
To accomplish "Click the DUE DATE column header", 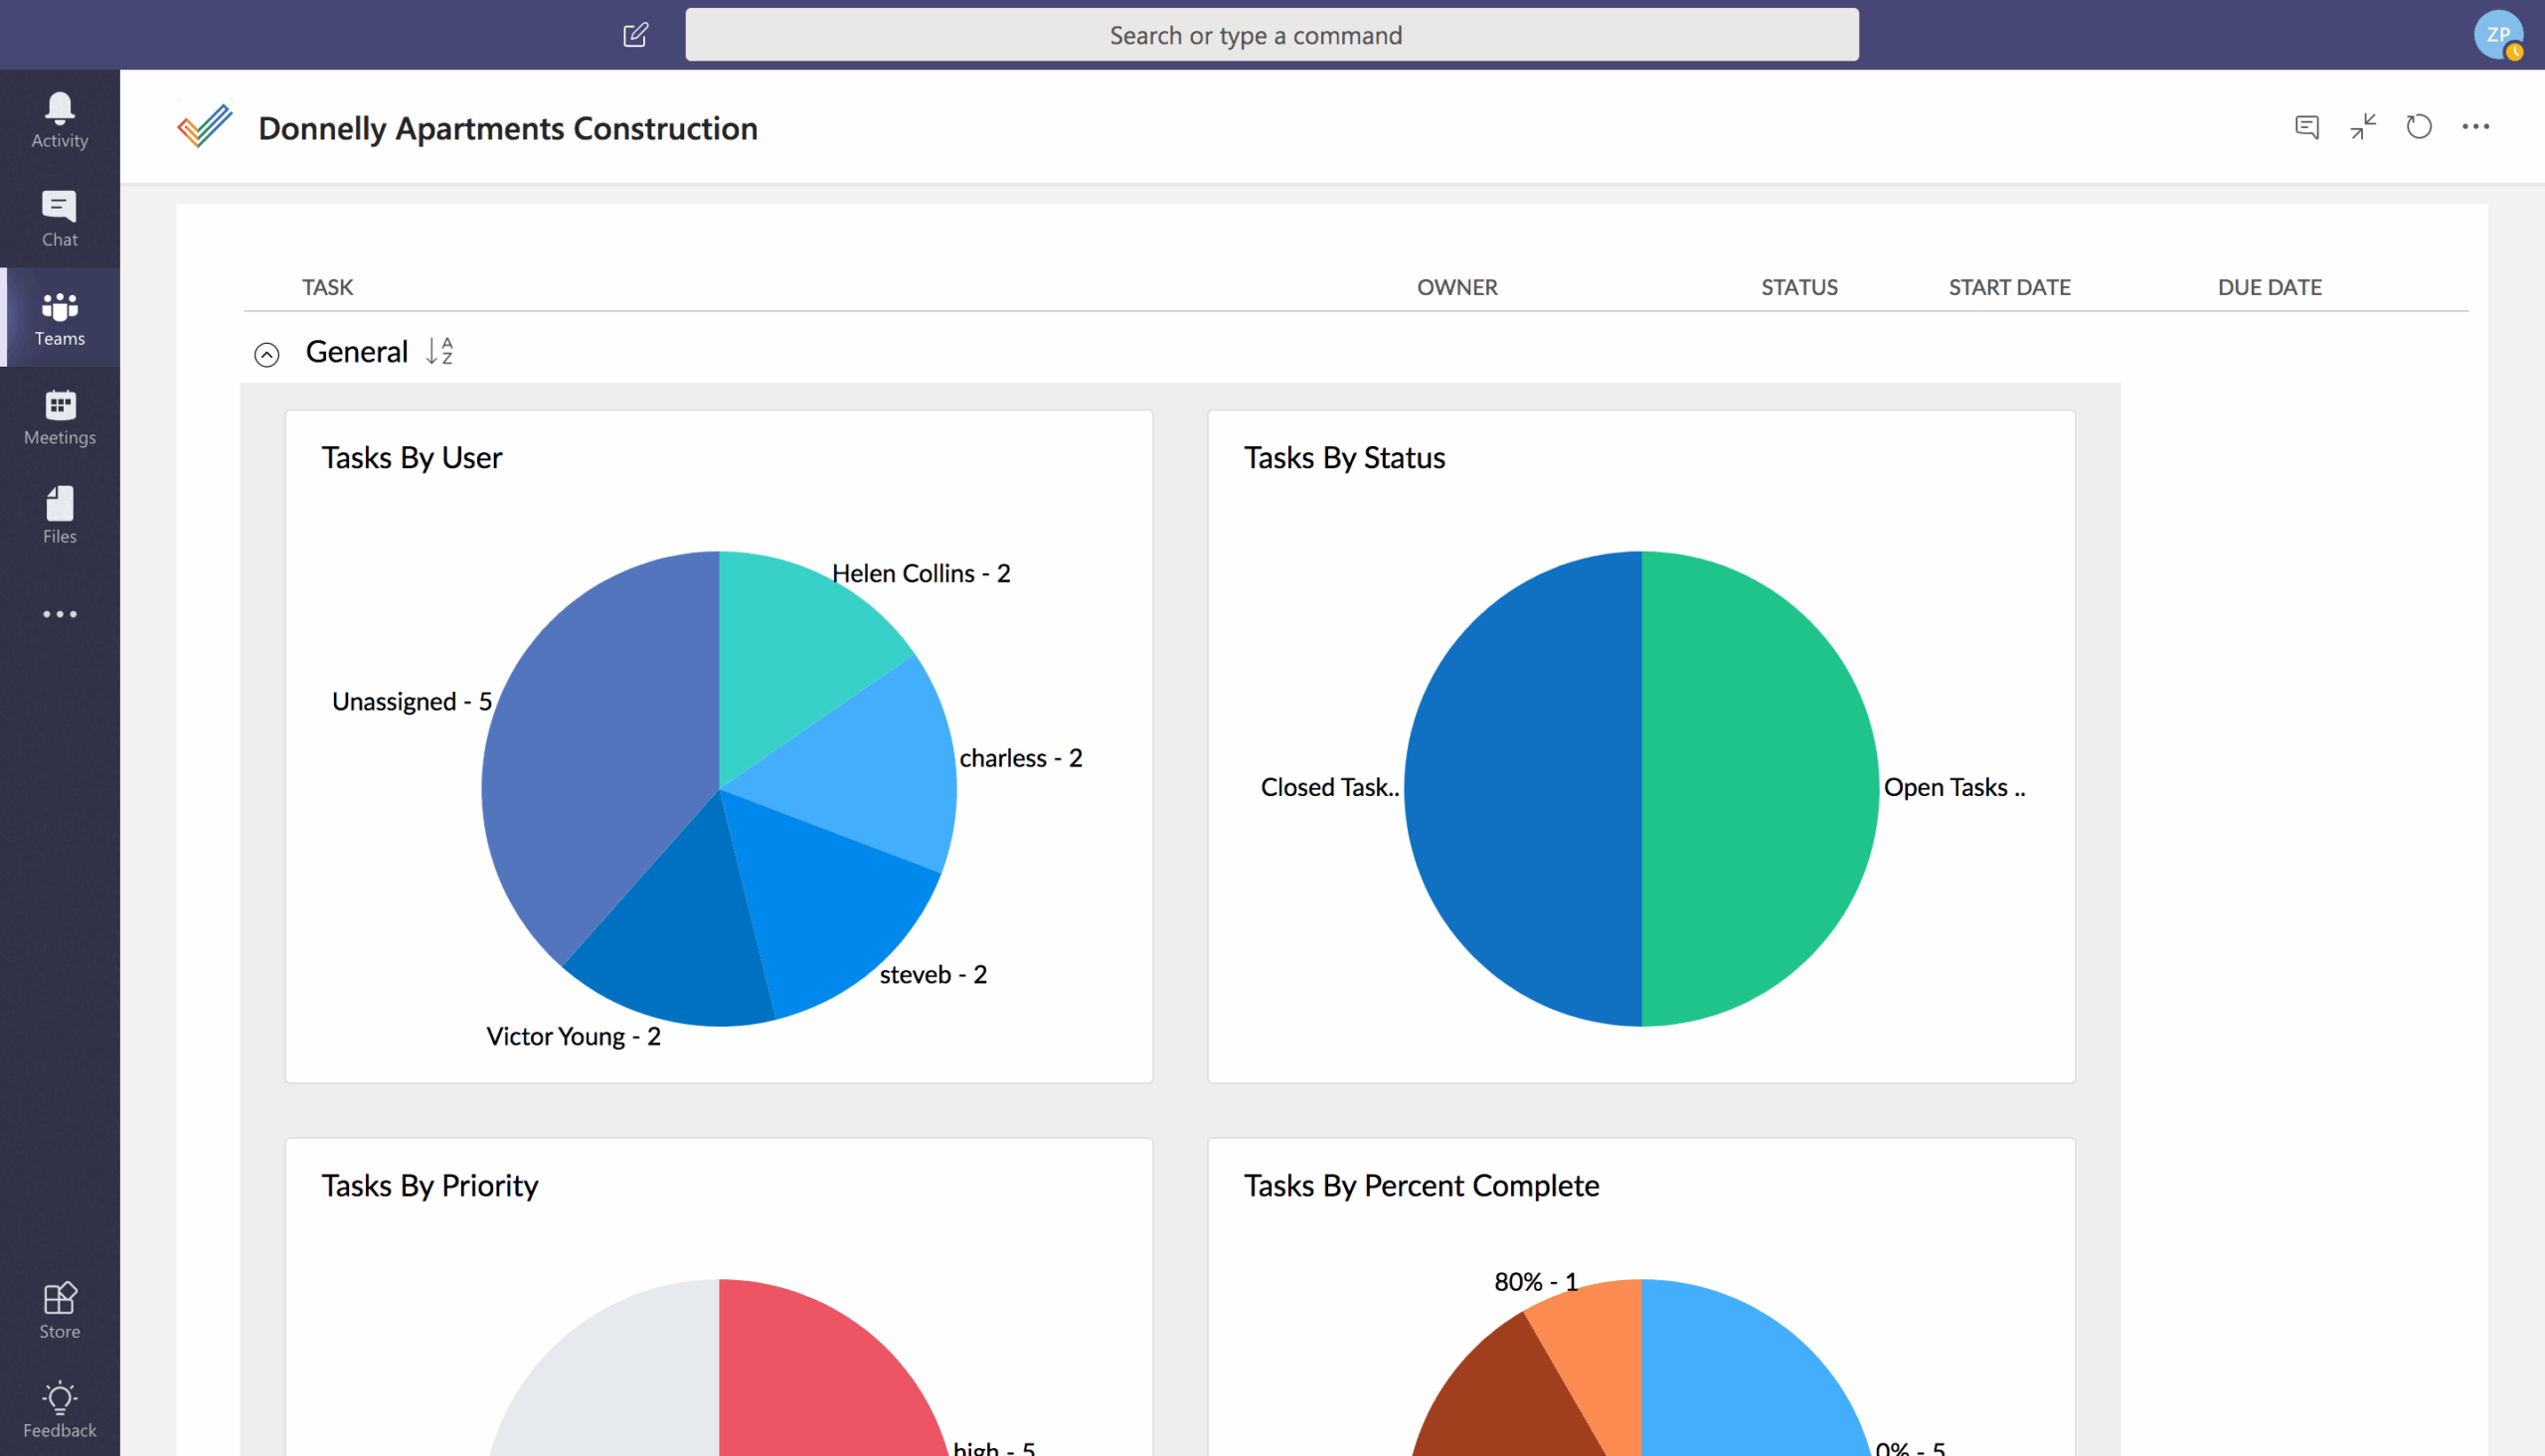I will tap(2268, 287).
